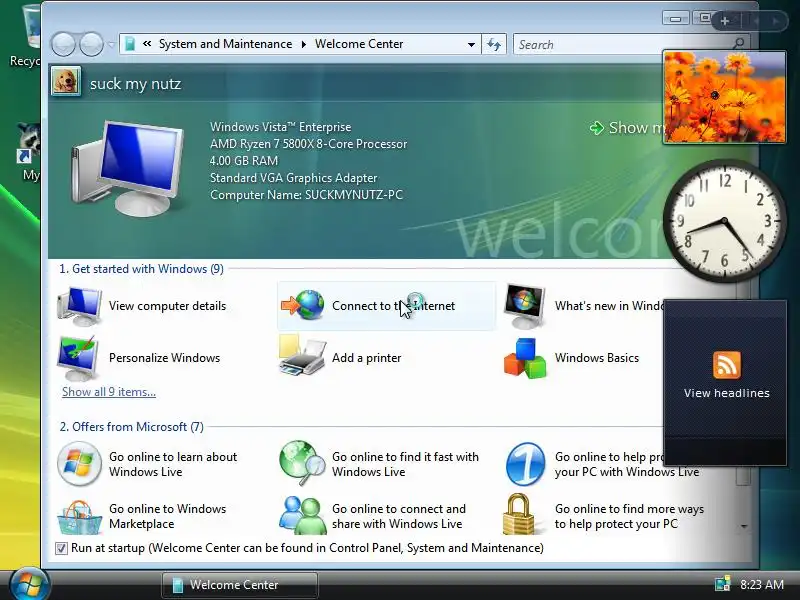Screen dimensions: 800x600
Task: Click Go online to connect and share text
Action: pyautogui.click(x=398, y=516)
